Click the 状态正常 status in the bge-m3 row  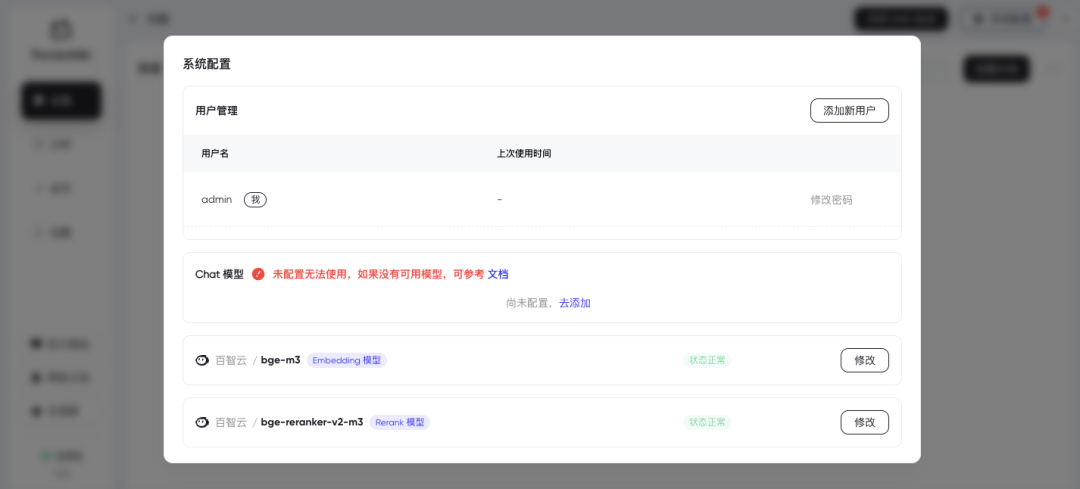click(707, 360)
